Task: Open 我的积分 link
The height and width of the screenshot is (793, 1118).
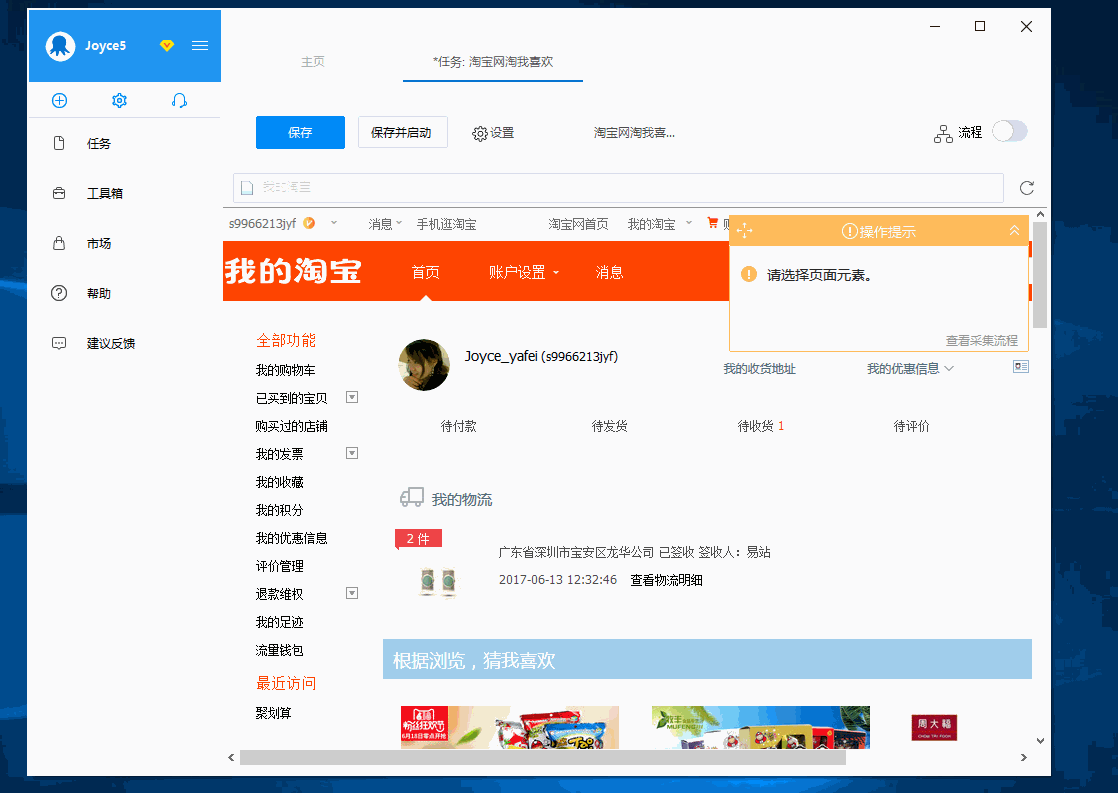Action: (x=280, y=510)
